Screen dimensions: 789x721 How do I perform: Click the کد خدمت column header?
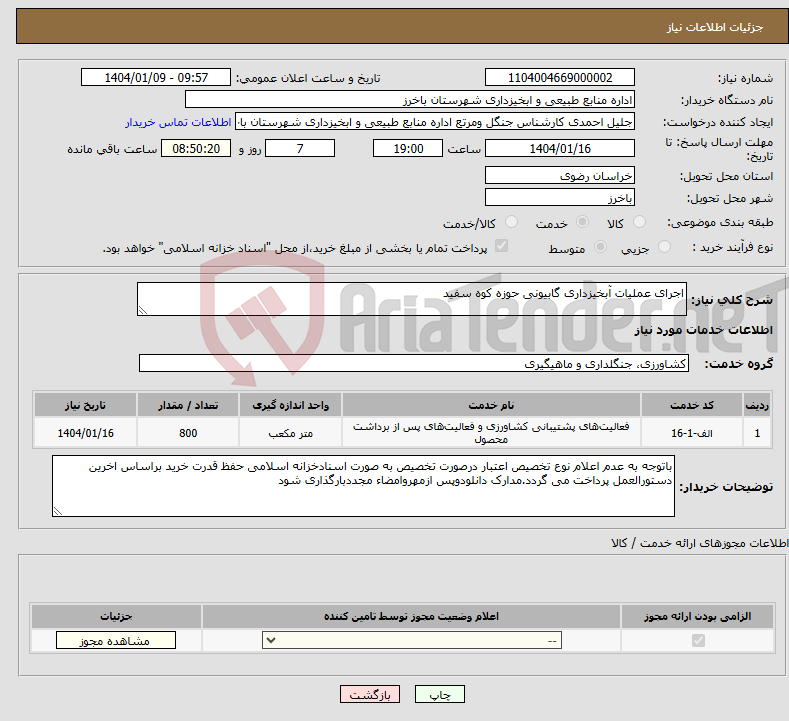(x=692, y=405)
